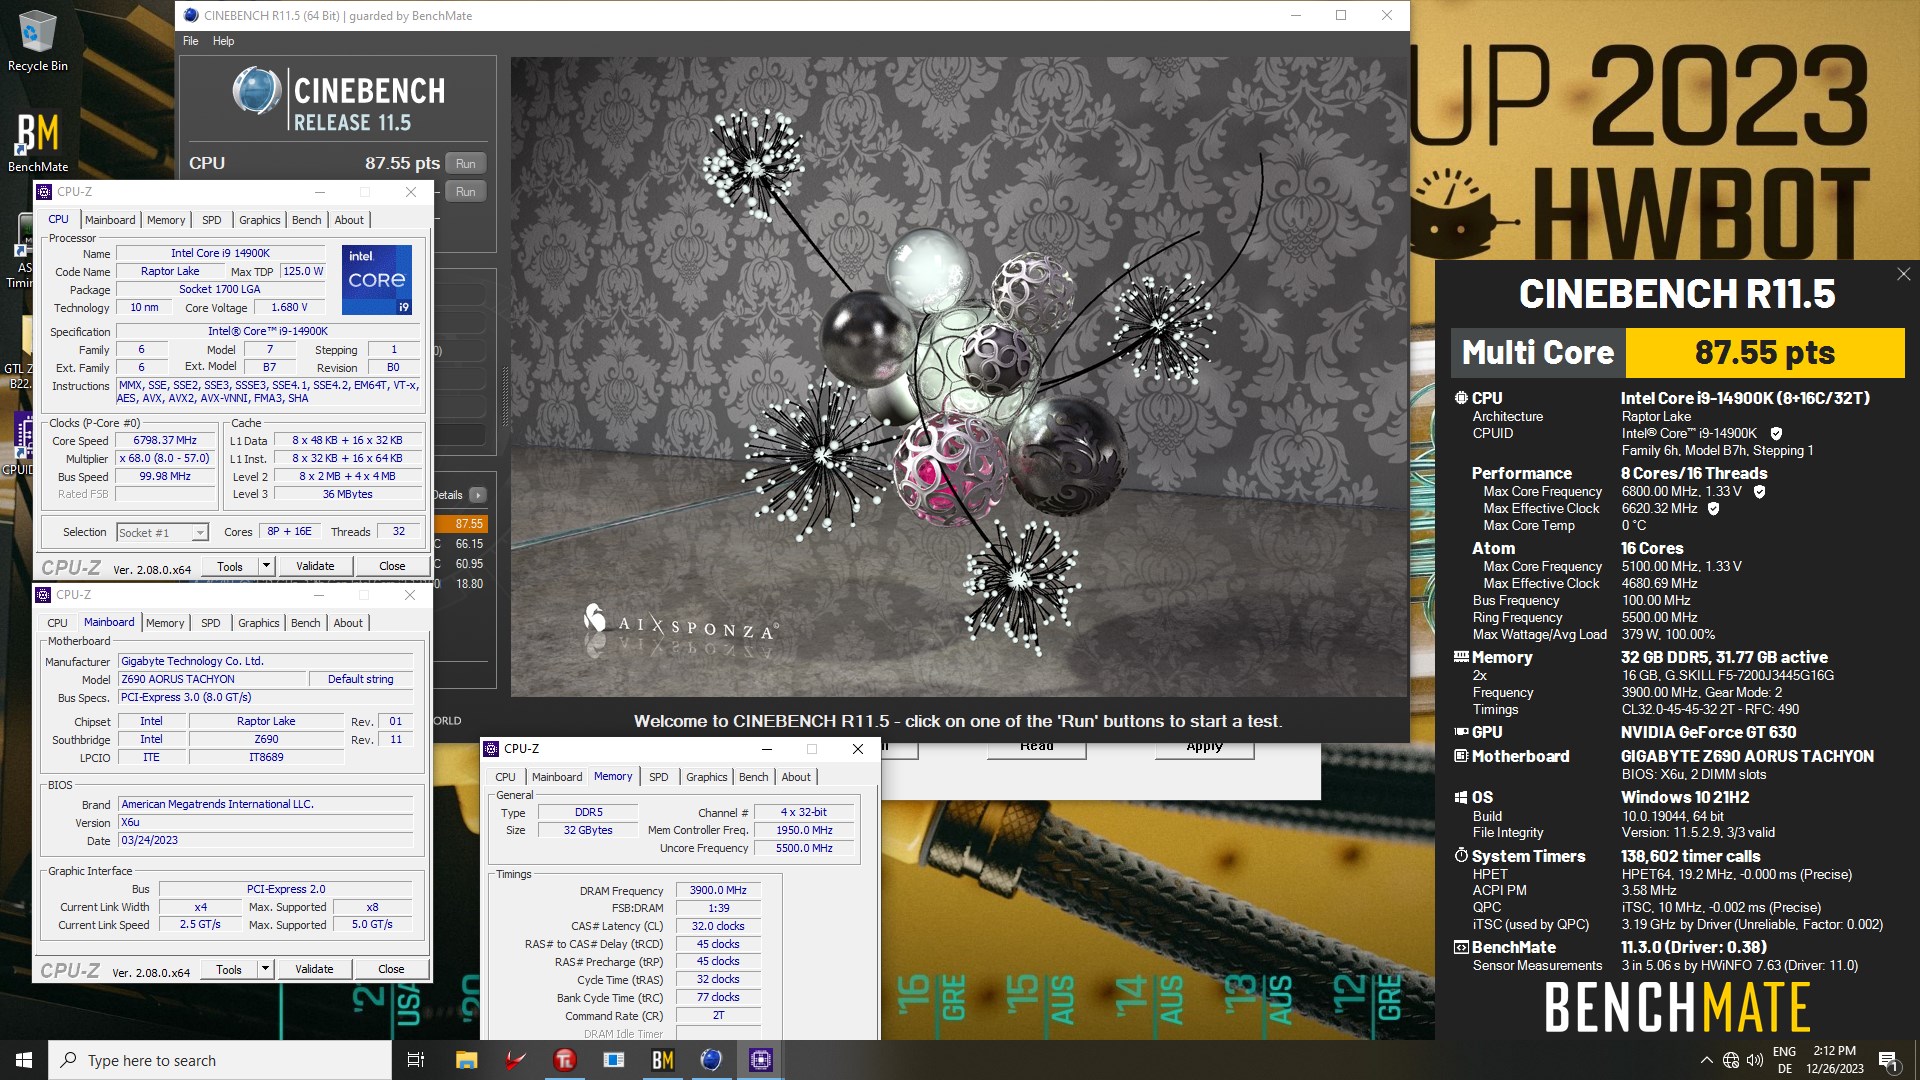The width and height of the screenshot is (1920, 1080).
Task: Click Validate in top CPU-Z window
Action: pyautogui.click(x=315, y=566)
